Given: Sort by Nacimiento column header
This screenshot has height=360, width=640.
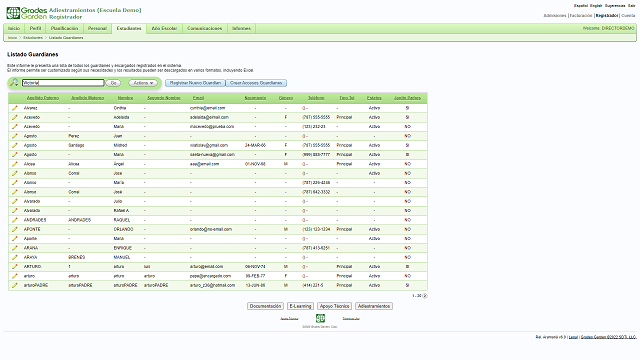Looking at the screenshot, I should [x=256, y=98].
